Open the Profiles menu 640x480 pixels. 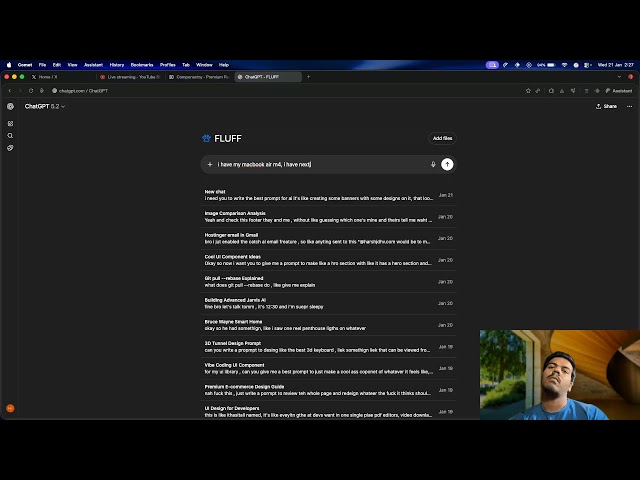pyautogui.click(x=168, y=65)
